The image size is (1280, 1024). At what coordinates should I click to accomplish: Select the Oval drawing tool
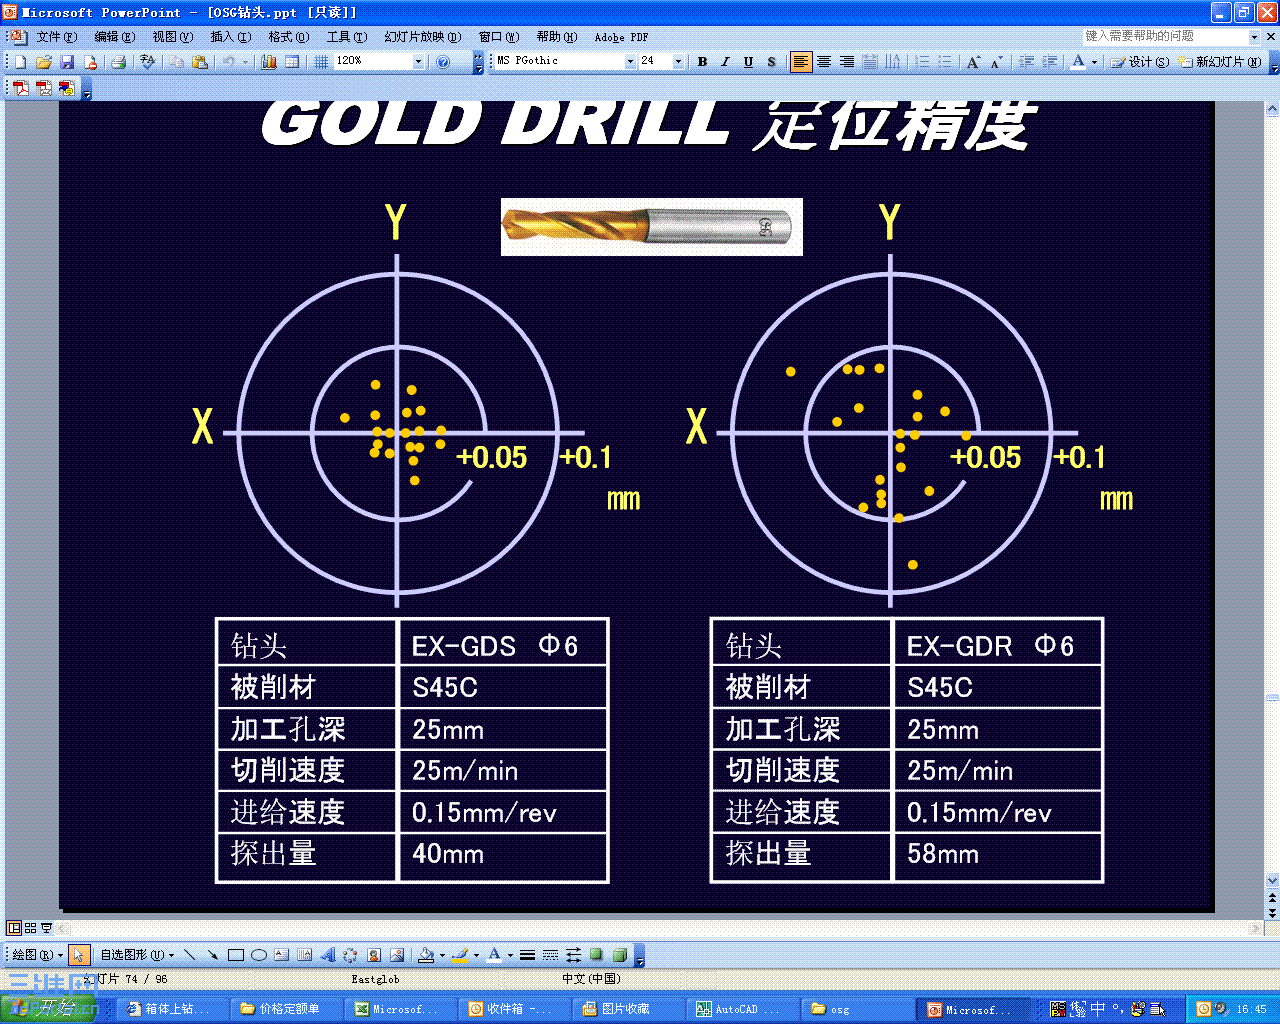tap(258, 955)
